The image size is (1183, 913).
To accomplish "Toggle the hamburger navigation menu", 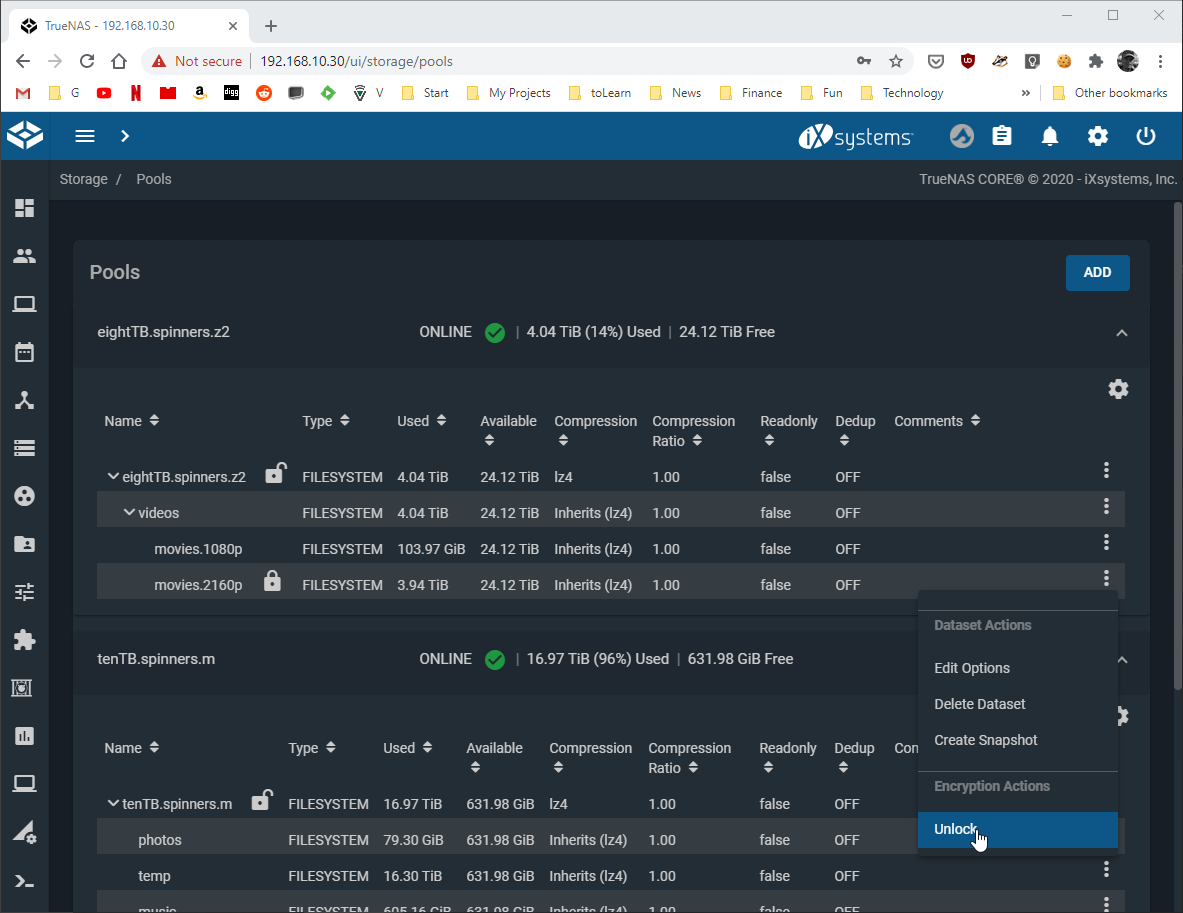I will pos(84,136).
